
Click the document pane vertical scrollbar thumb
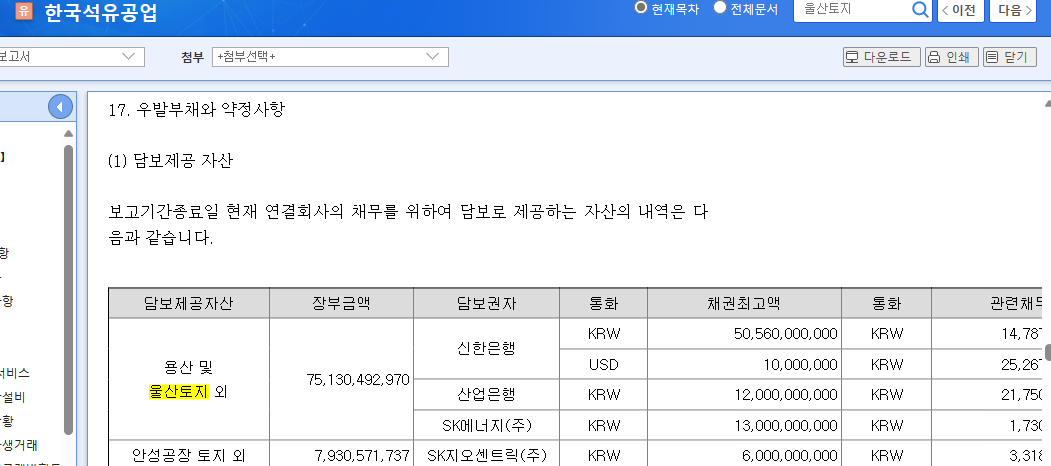[x=1047, y=352]
